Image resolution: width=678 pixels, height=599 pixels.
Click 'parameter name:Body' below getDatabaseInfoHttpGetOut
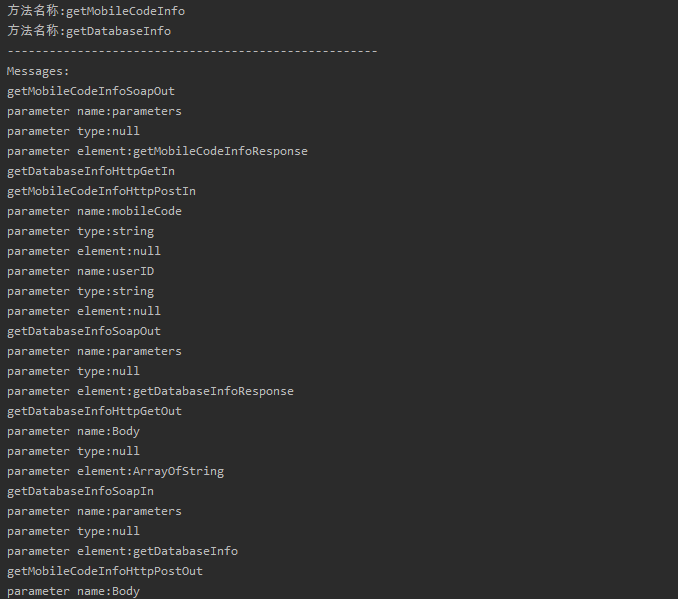click(73, 431)
